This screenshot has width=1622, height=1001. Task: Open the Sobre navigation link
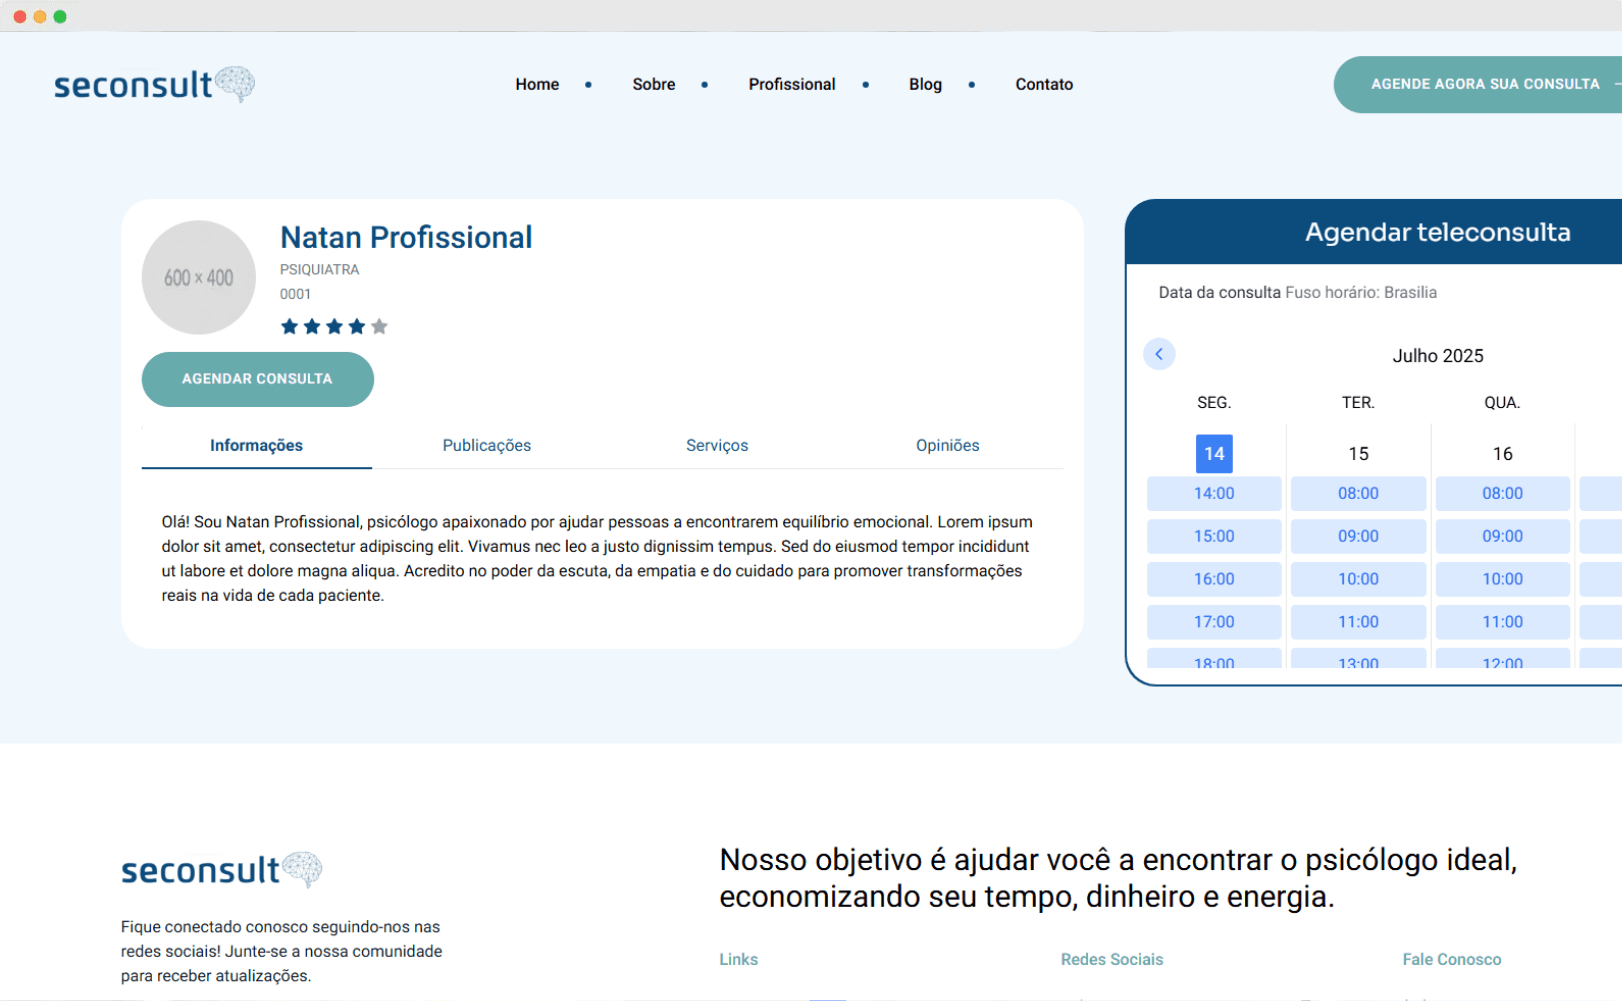point(653,85)
